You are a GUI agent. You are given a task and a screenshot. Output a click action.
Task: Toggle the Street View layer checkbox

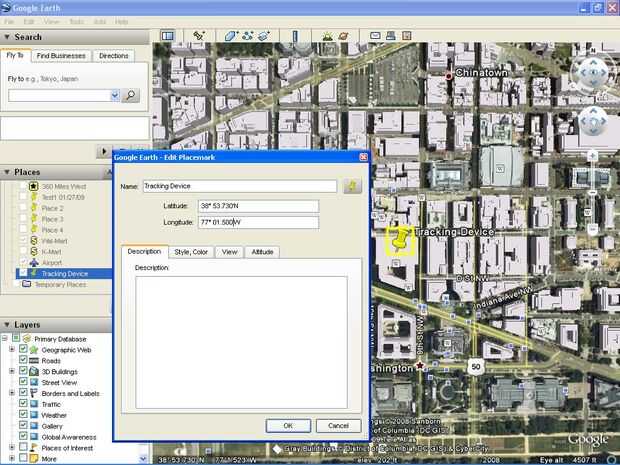point(23,382)
